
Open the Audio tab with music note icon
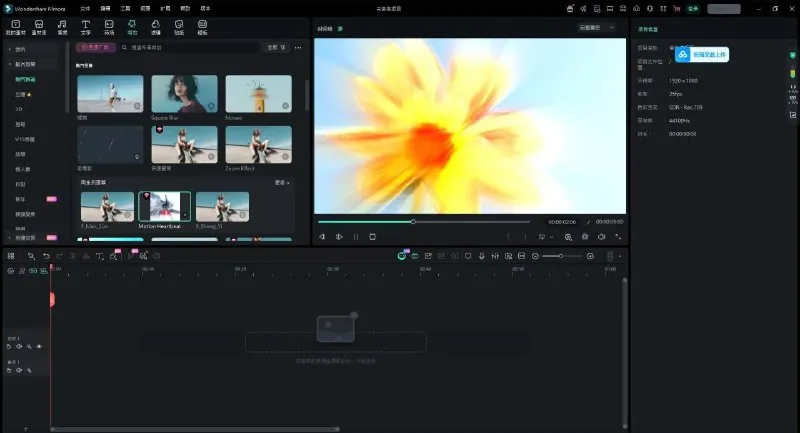[x=62, y=24]
